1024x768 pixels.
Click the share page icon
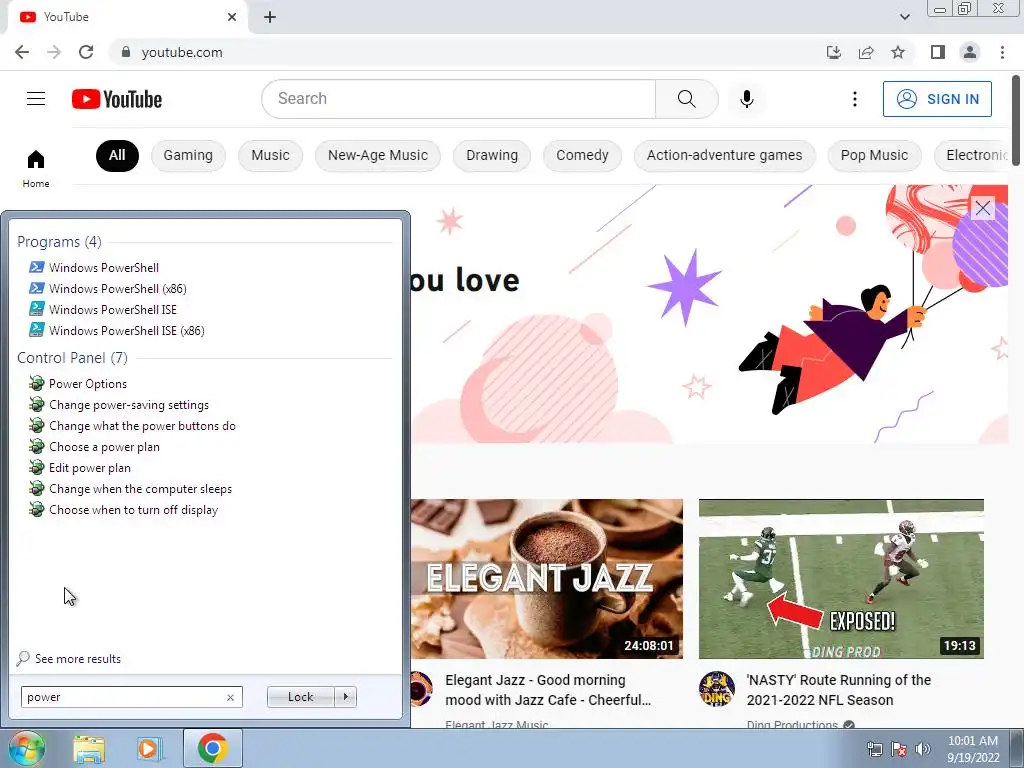click(x=866, y=52)
